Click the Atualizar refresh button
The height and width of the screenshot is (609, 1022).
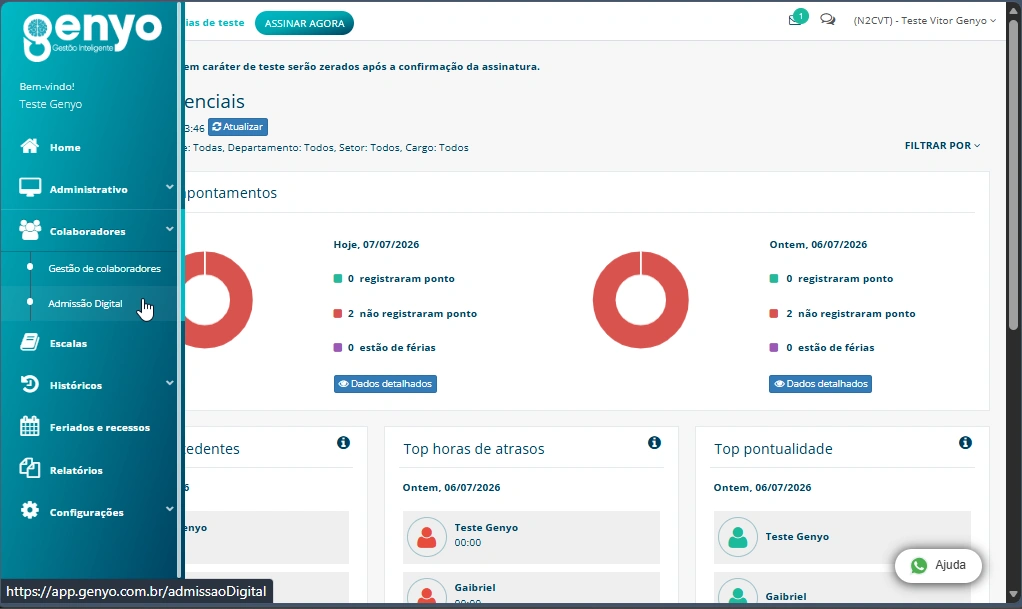(238, 126)
